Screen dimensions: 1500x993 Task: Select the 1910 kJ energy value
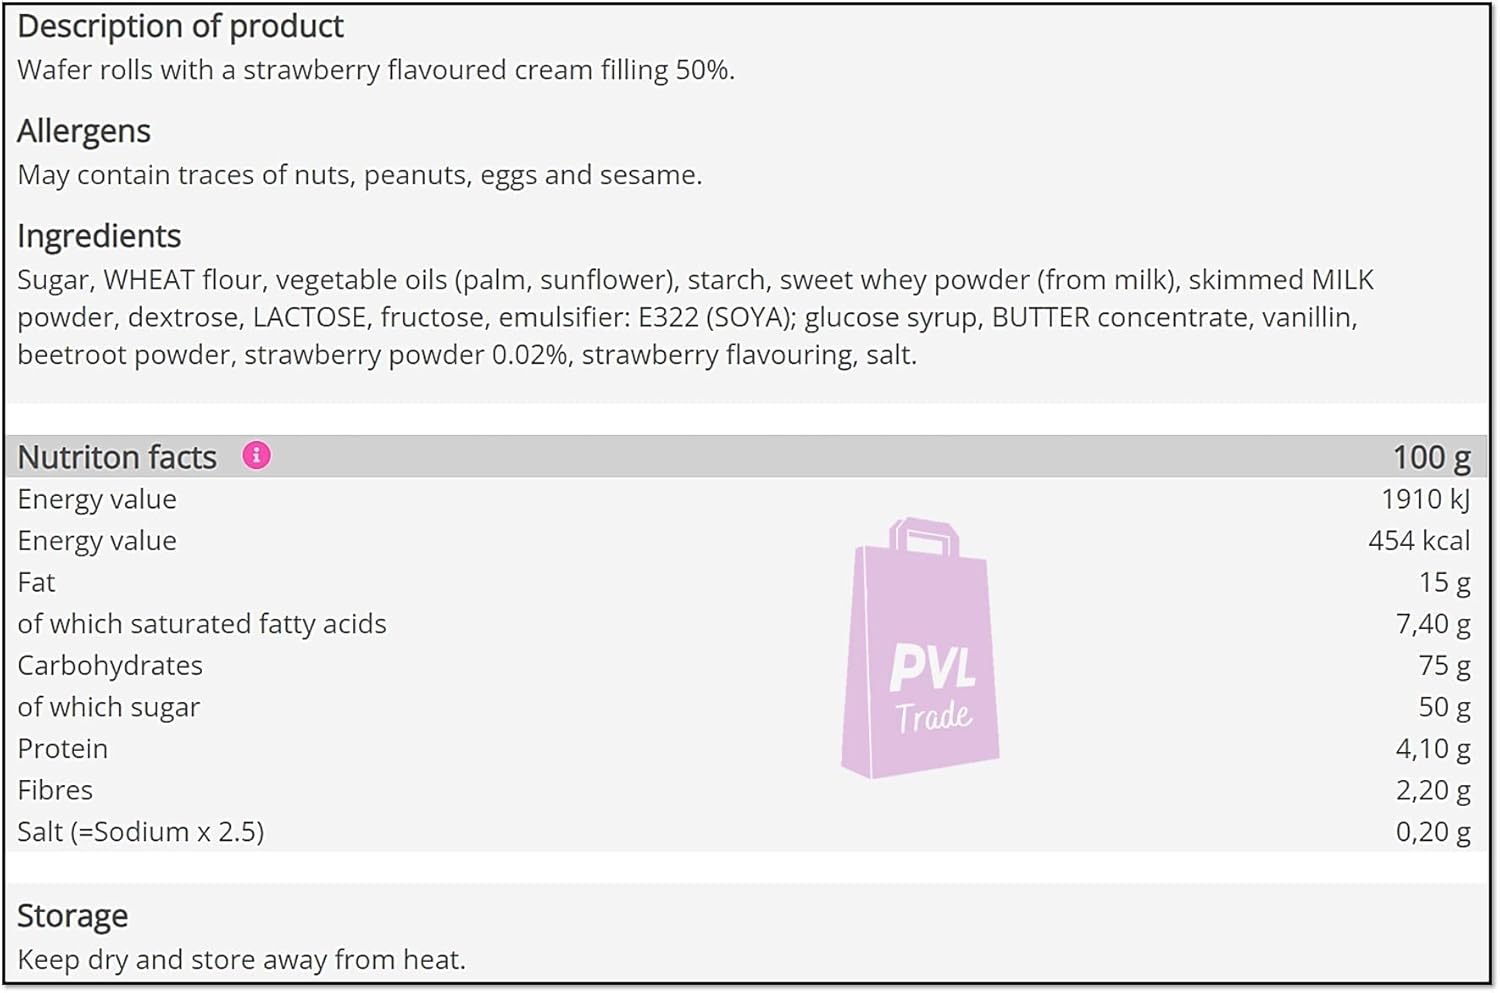tap(1425, 499)
